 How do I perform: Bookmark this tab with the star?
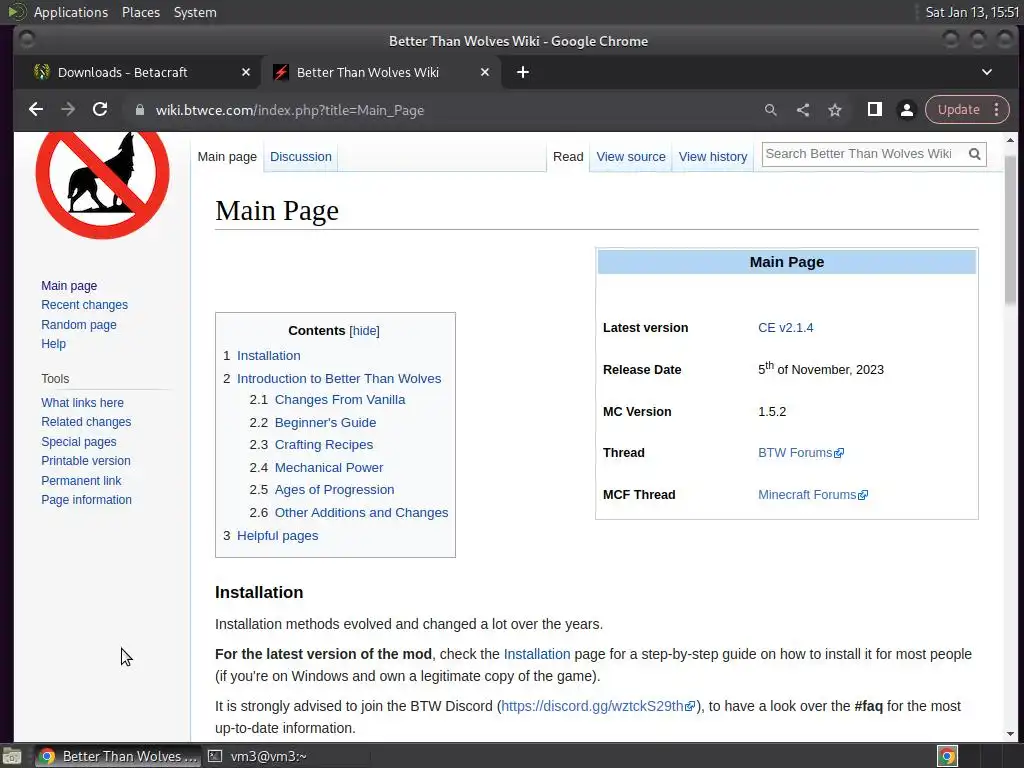coord(835,110)
